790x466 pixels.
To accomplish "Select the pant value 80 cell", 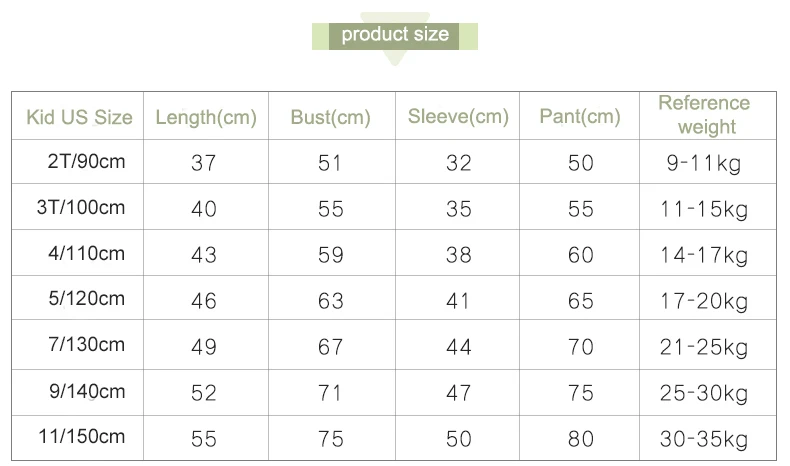I will [x=580, y=439].
